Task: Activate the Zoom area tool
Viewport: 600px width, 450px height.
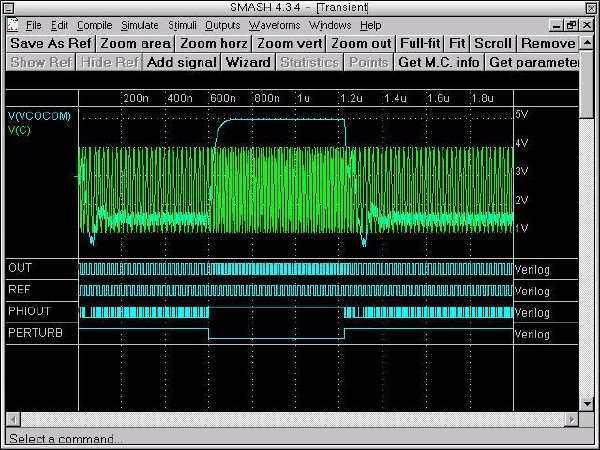Action: click(x=133, y=43)
